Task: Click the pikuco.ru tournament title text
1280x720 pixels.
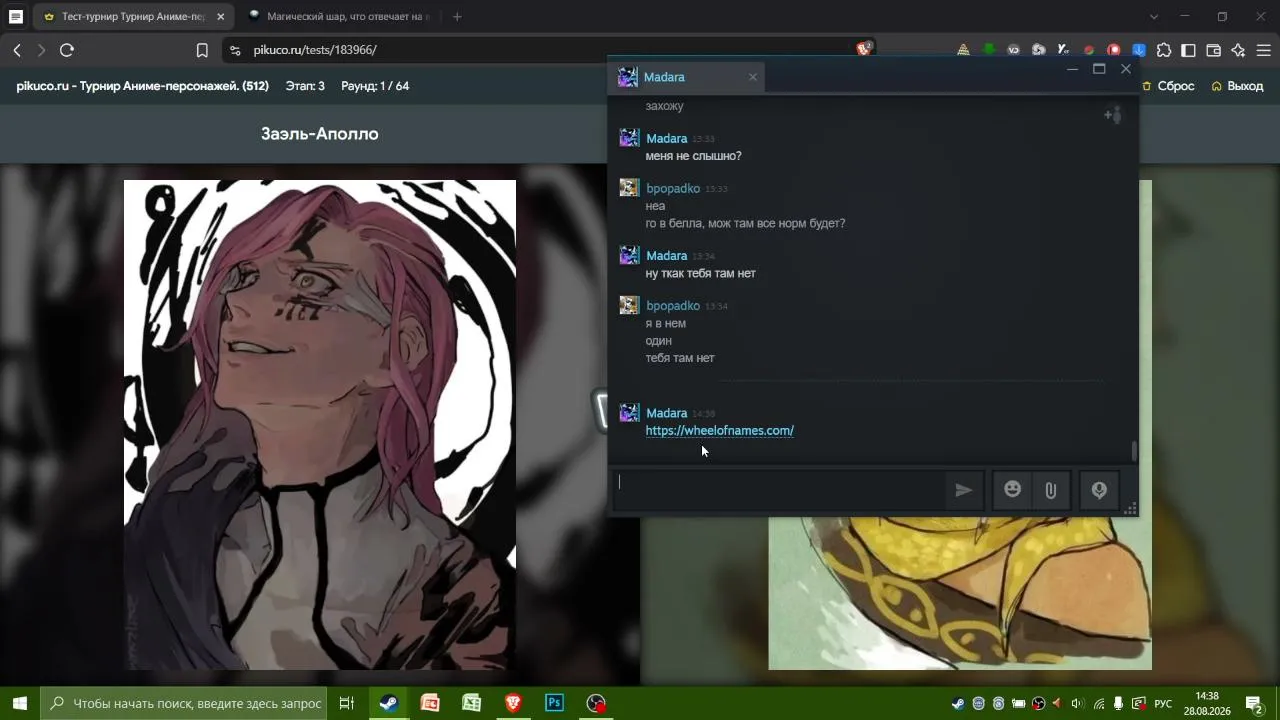Action: point(143,86)
